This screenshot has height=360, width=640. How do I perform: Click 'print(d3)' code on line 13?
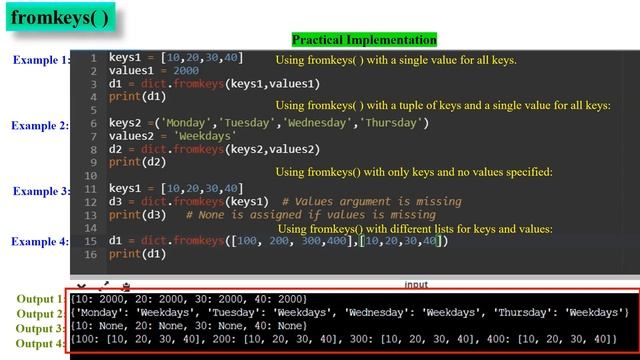pos(138,215)
